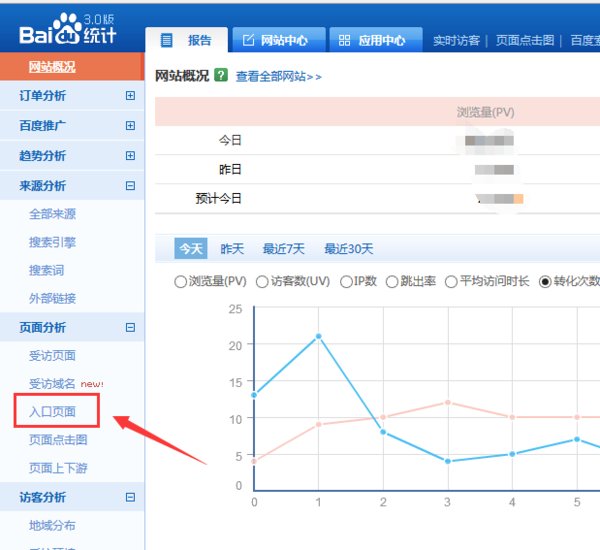600x550 pixels.
Task: Click the 预计今日 row label
Action: (x=218, y=199)
